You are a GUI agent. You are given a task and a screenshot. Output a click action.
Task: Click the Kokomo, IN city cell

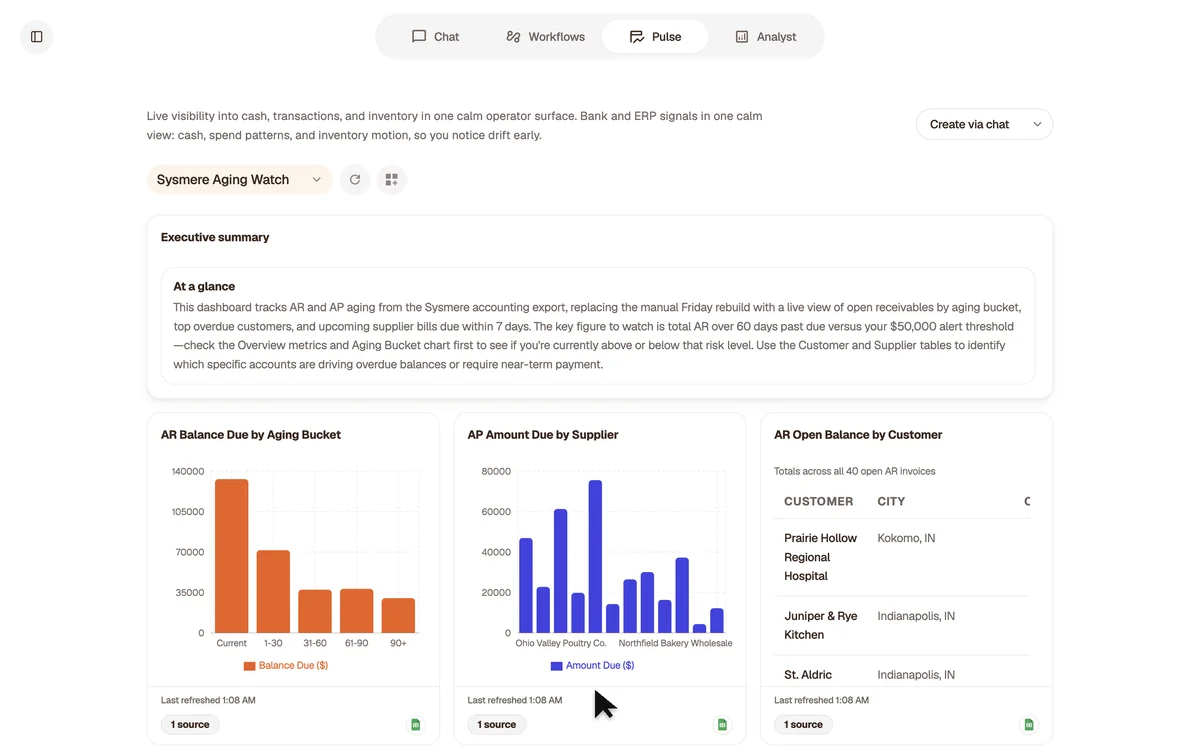[906, 538]
